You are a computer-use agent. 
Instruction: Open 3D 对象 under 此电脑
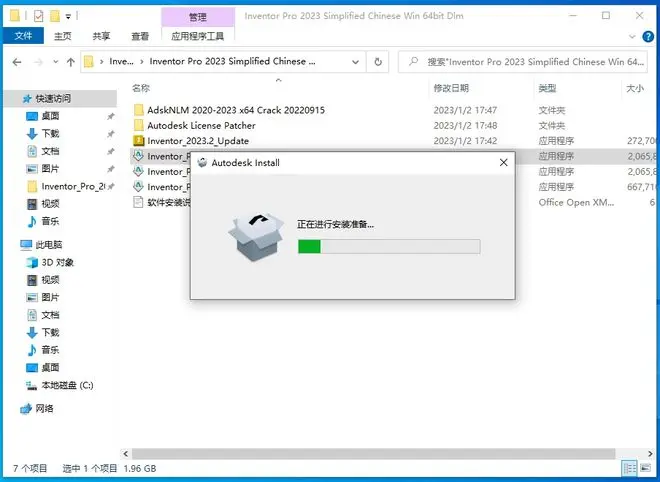(58, 262)
